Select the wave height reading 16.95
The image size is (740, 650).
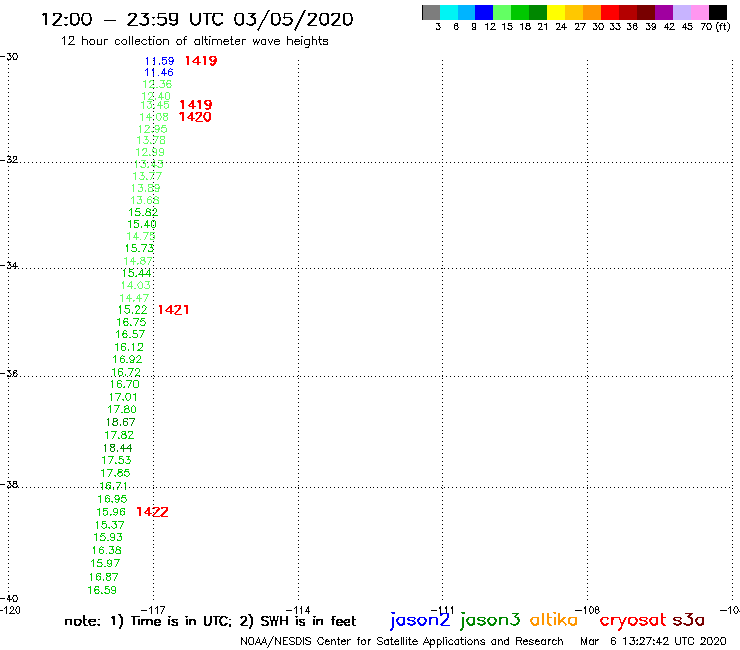tap(112, 499)
